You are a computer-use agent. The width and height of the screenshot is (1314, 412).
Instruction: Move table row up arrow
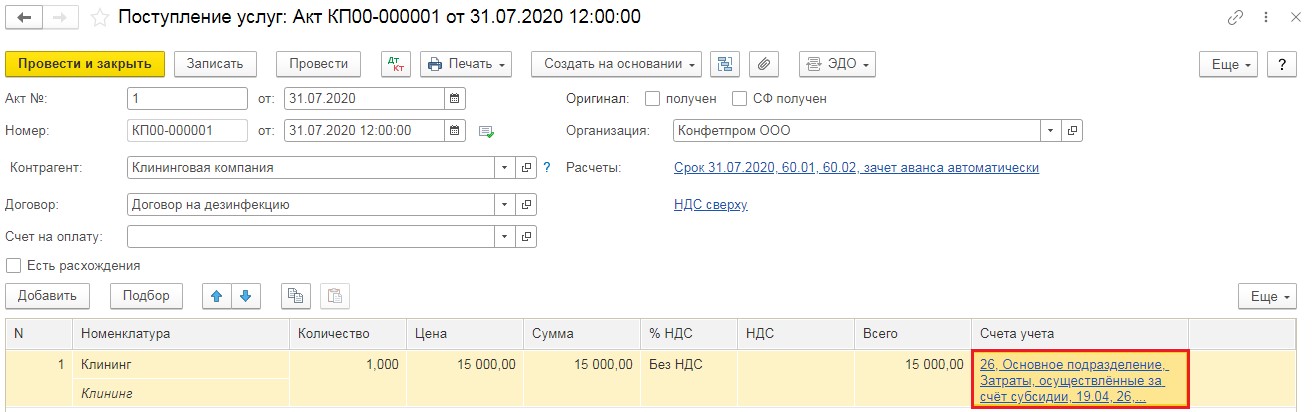point(217,295)
